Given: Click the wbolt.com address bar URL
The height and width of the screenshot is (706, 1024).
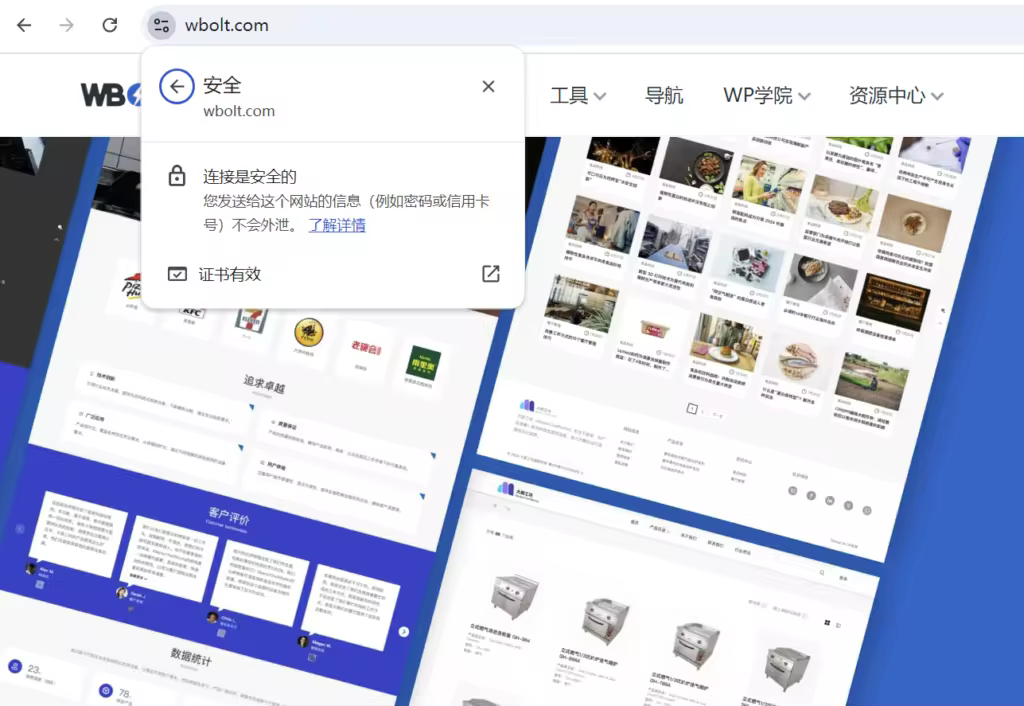Looking at the screenshot, I should (227, 25).
